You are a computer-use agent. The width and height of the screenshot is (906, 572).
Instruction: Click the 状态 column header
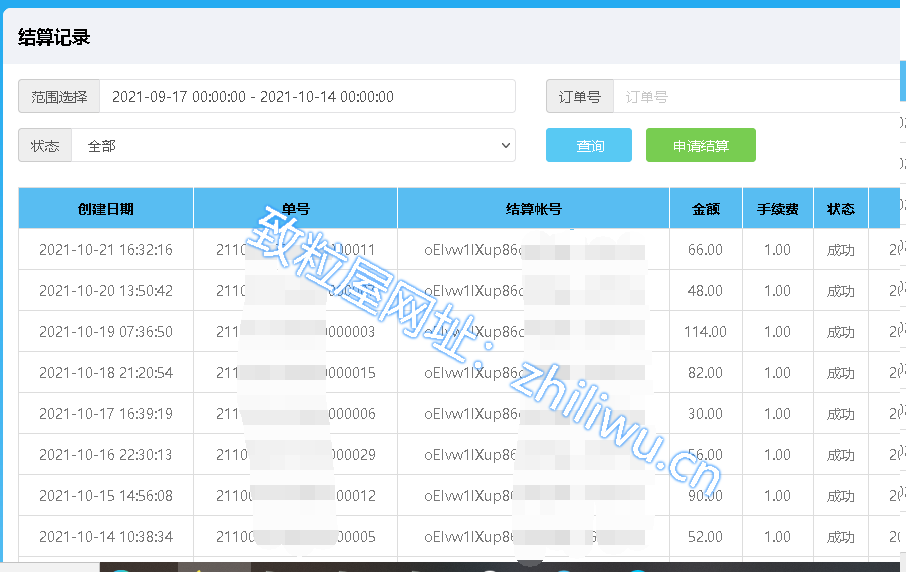(841, 209)
